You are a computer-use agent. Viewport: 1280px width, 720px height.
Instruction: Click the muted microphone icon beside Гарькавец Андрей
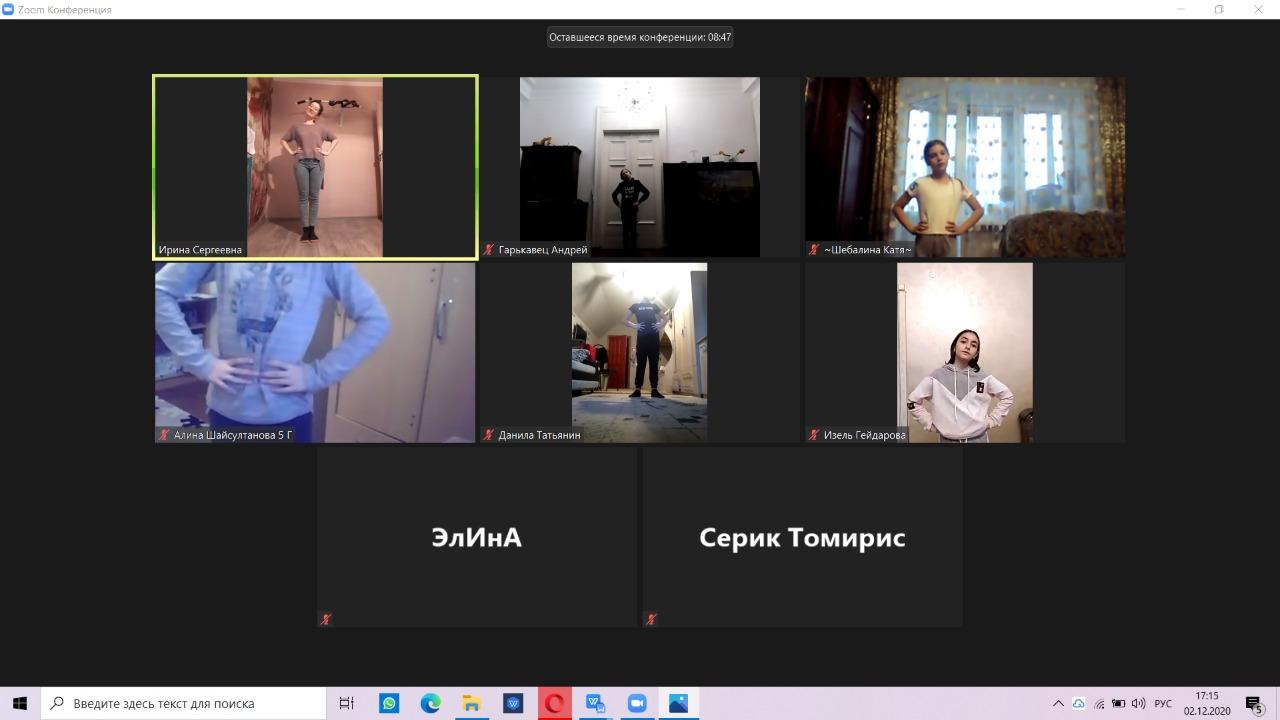(x=489, y=250)
